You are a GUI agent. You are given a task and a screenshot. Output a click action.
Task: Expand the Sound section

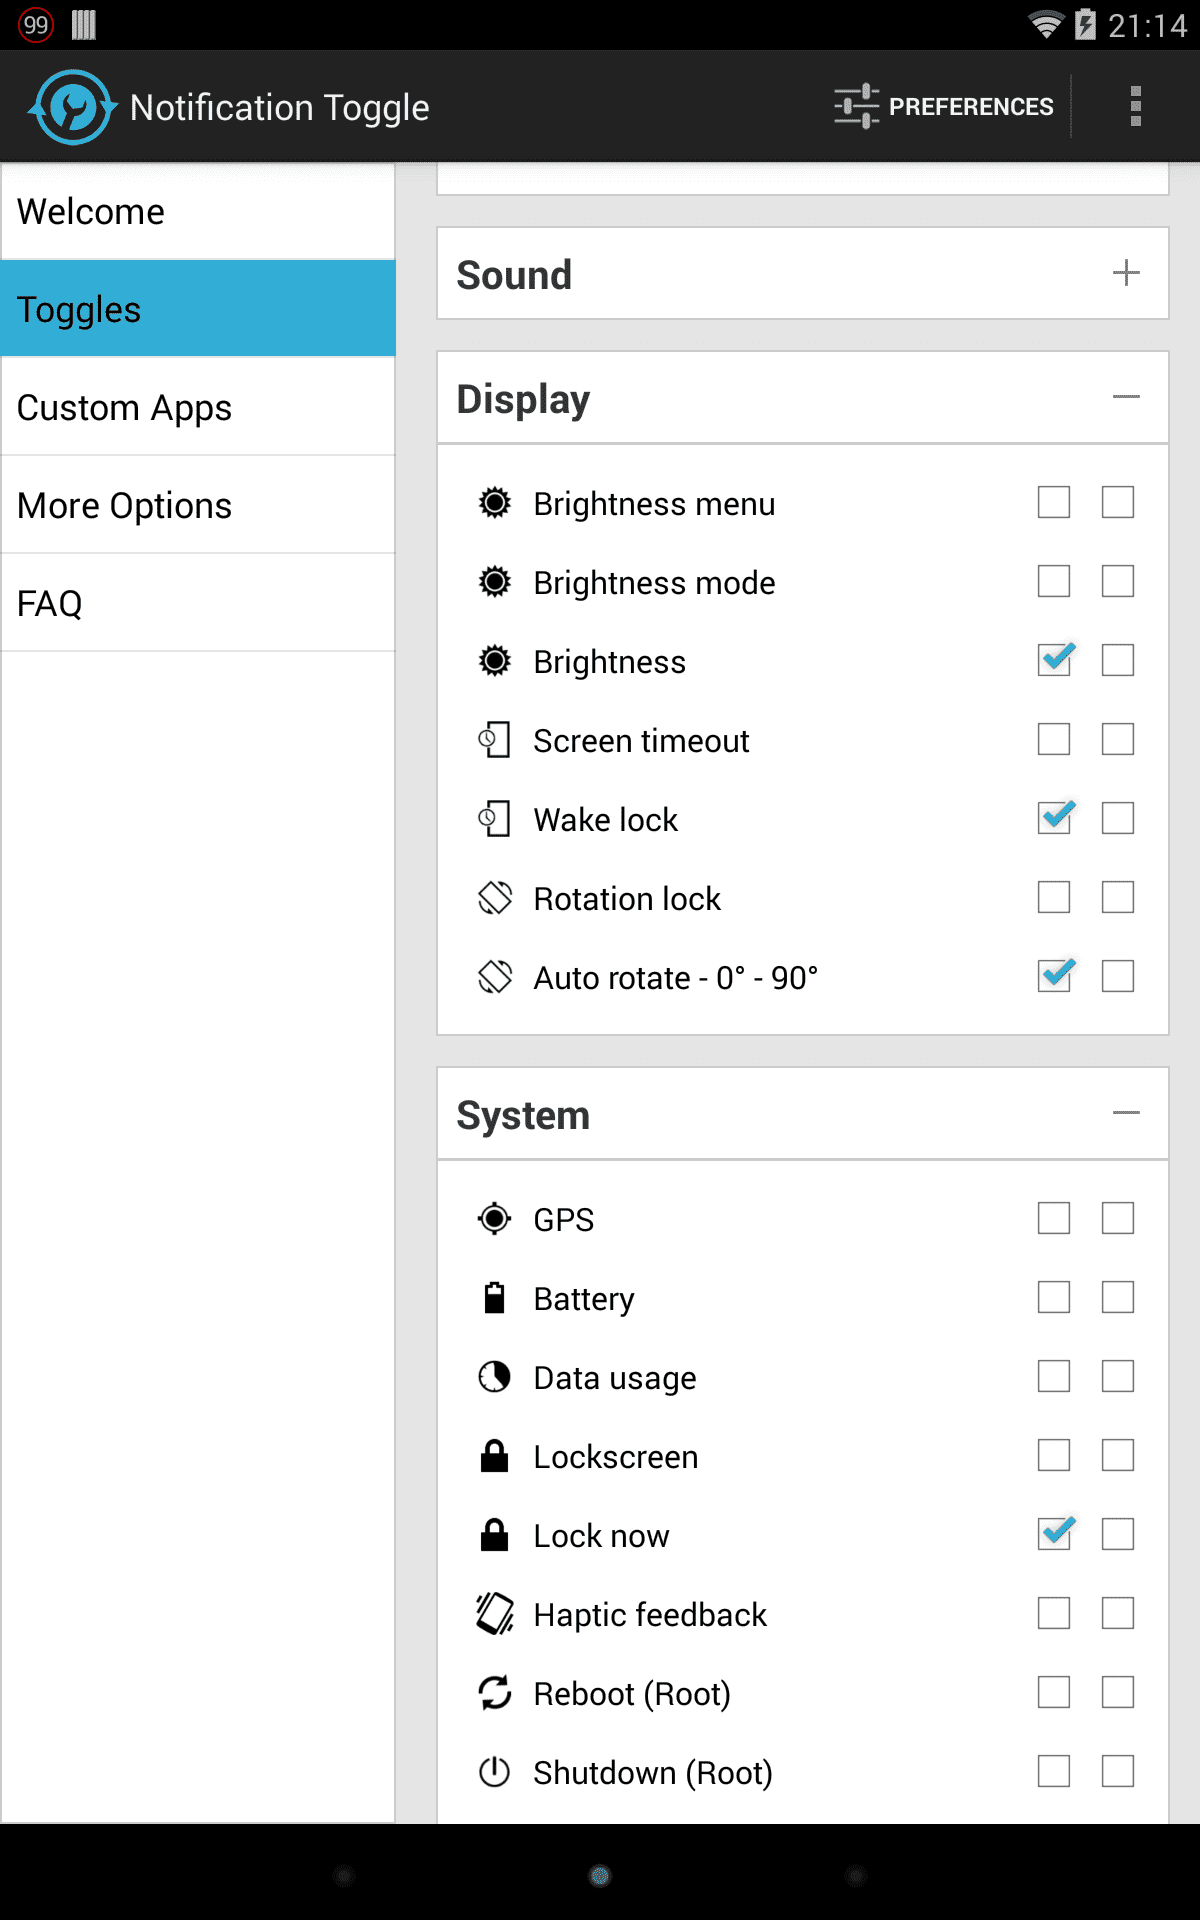(x=1126, y=273)
